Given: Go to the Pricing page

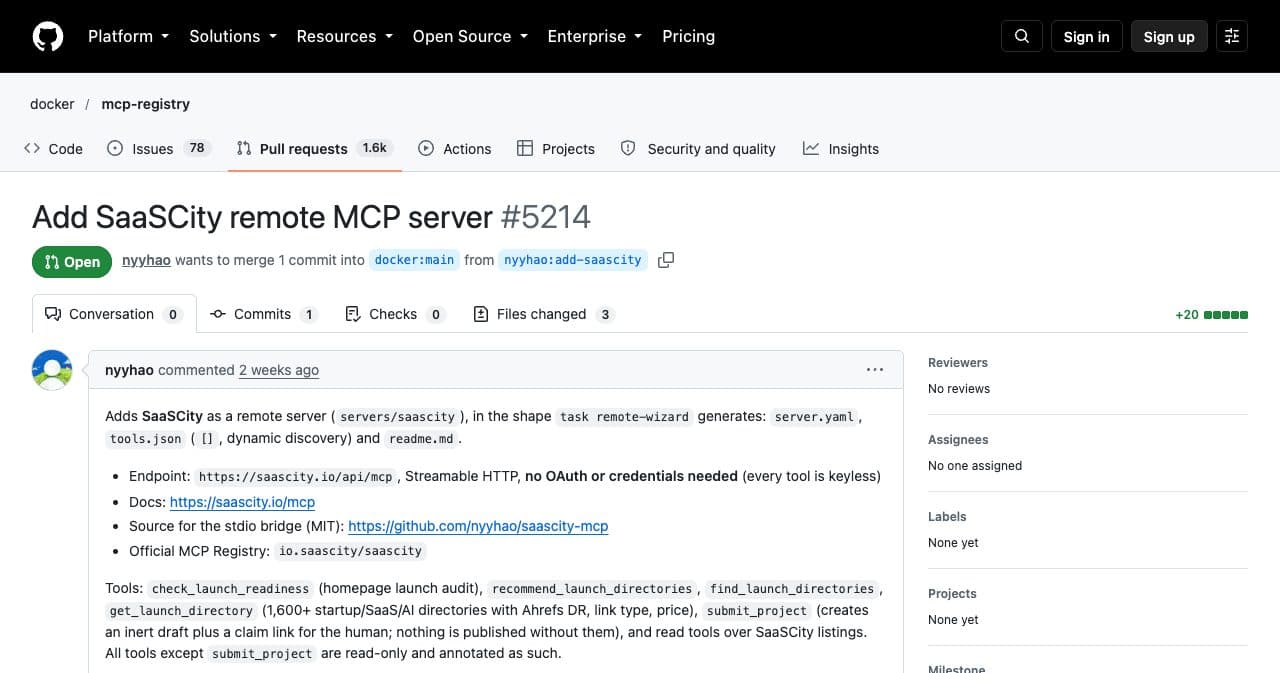Looking at the screenshot, I should 689,36.
